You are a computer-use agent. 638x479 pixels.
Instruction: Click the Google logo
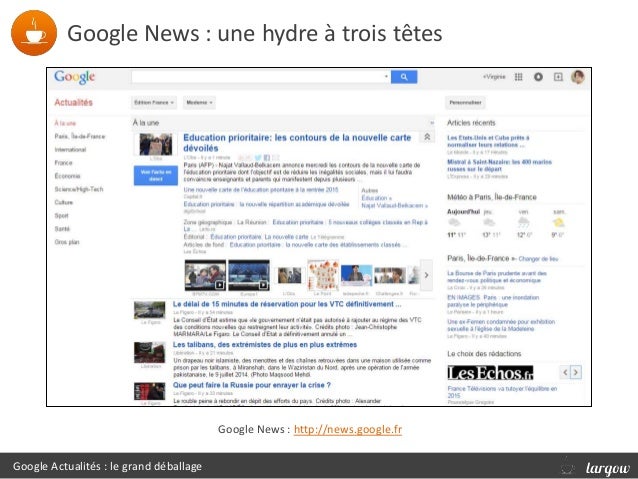(74, 77)
